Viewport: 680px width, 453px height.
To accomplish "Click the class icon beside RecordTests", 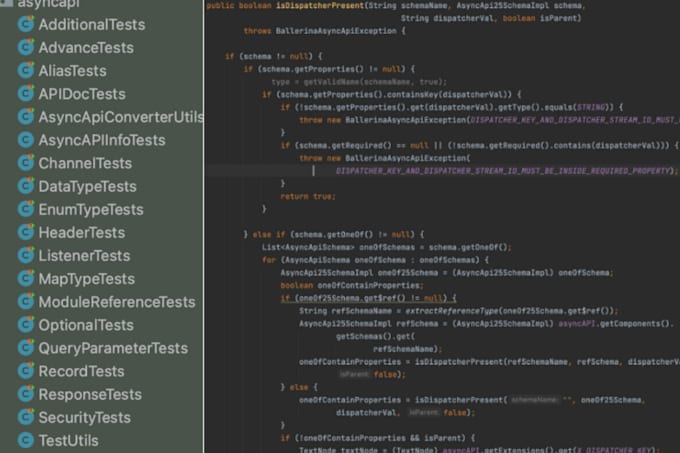I will pyautogui.click(x=26, y=371).
